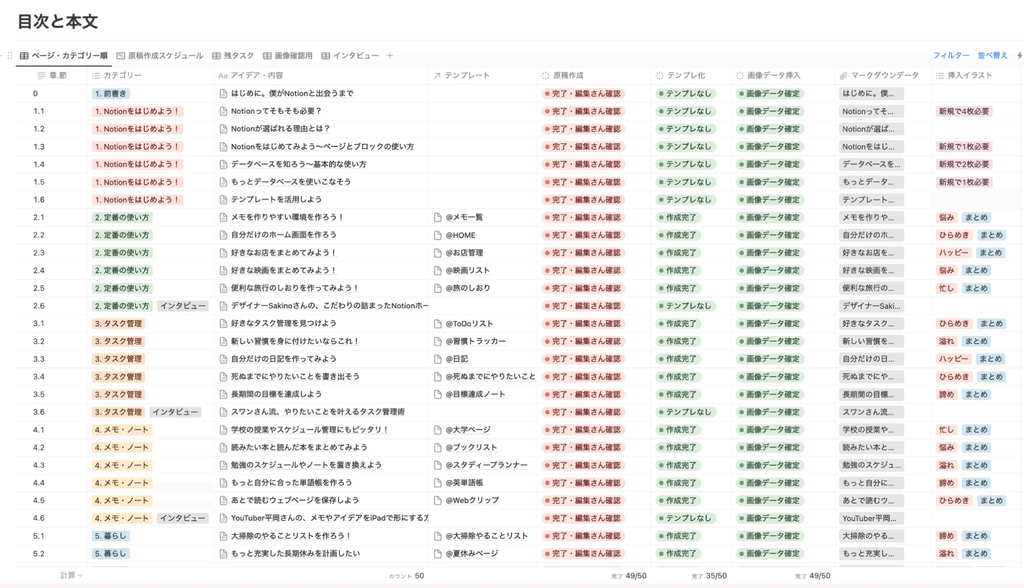Click template page icon for @Webクリップ

(438, 500)
